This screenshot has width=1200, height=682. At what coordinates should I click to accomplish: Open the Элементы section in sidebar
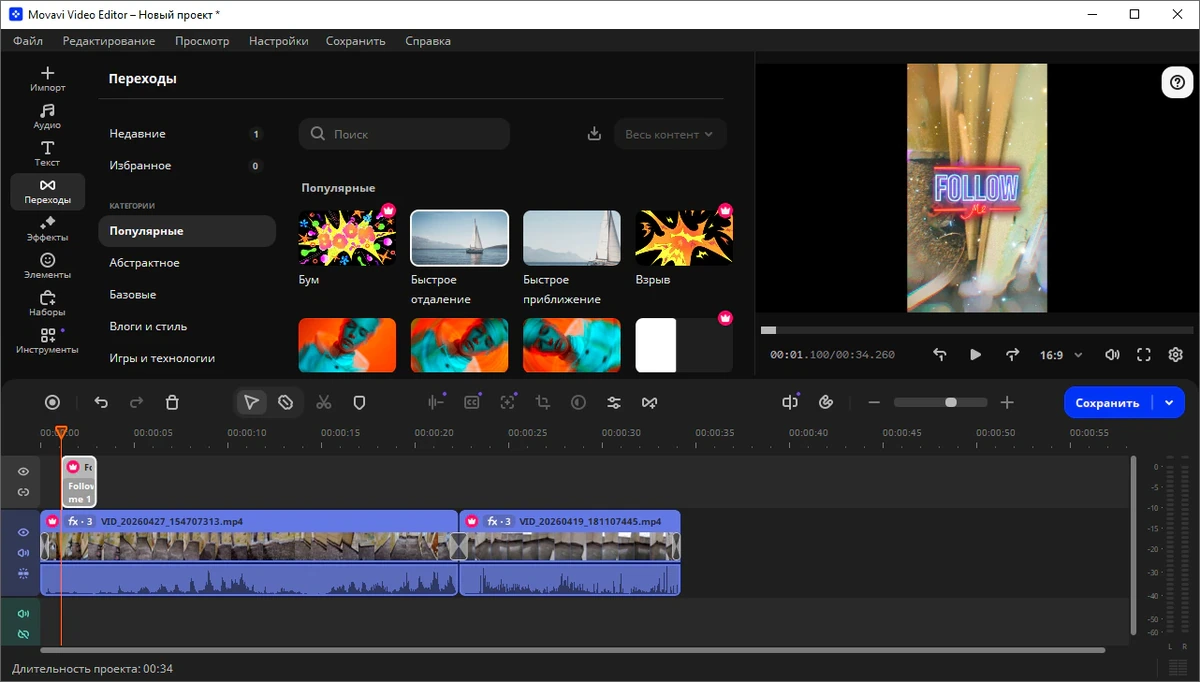[47, 265]
